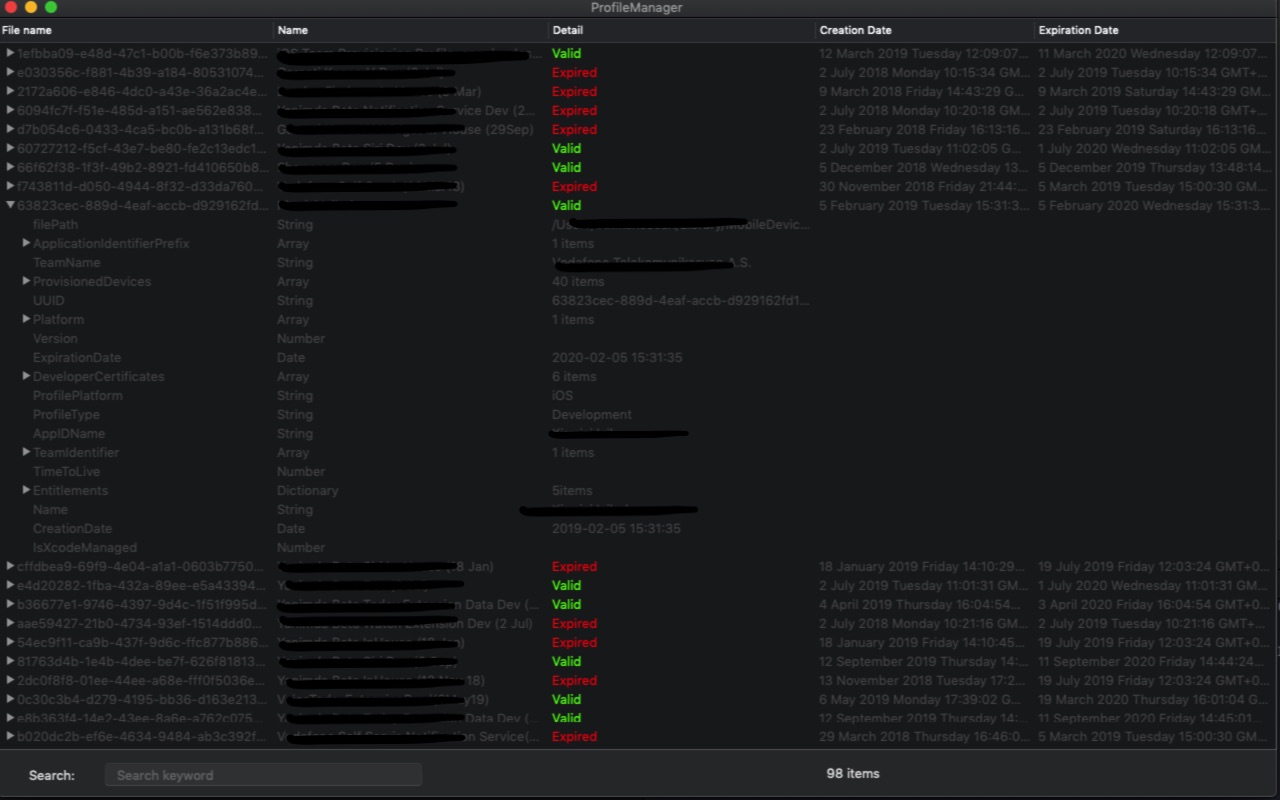
Task: Expand the Entitlements dictionary
Action: tap(26, 490)
